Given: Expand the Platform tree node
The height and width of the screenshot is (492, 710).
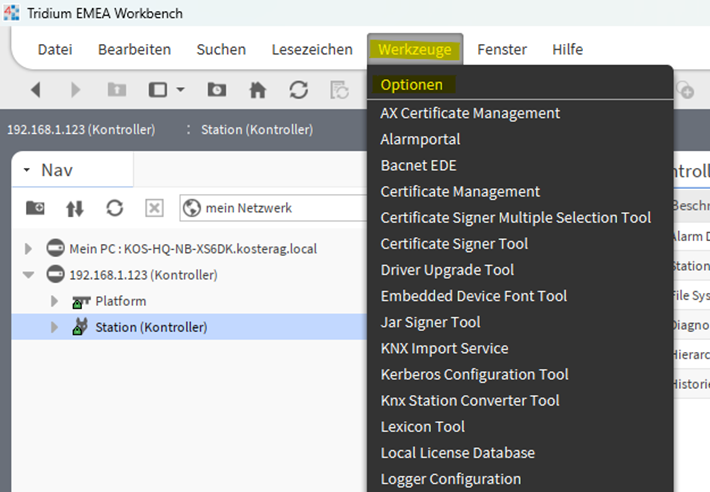Looking at the screenshot, I should point(55,301).
